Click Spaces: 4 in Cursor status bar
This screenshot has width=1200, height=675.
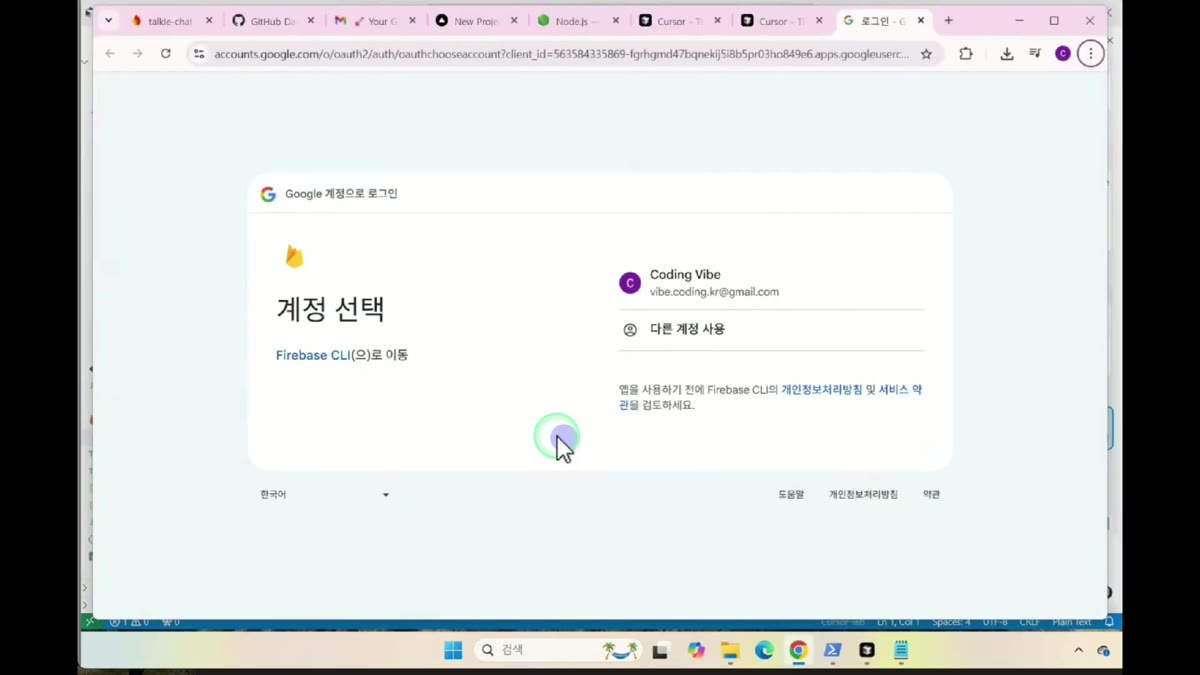tap(951, 622)
